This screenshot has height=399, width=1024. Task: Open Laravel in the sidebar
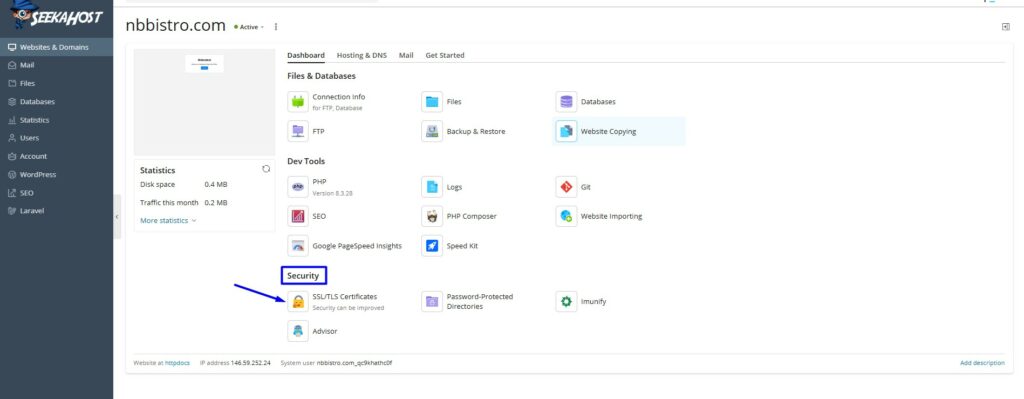coord(56,211)
